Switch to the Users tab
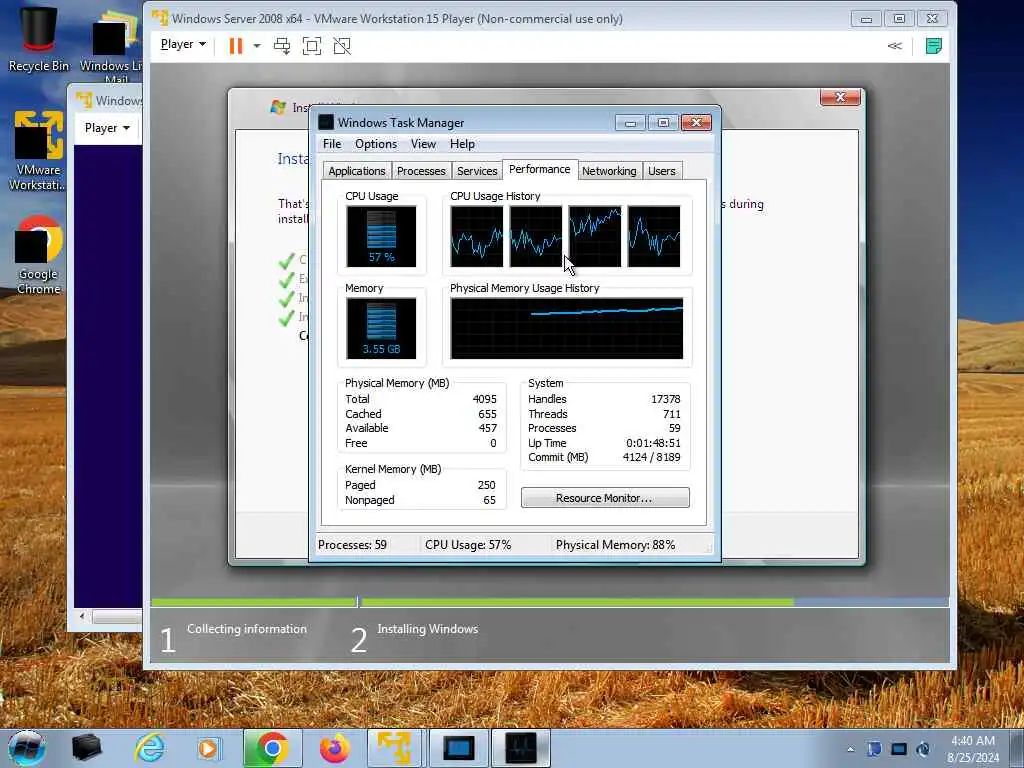 point(662,170)
